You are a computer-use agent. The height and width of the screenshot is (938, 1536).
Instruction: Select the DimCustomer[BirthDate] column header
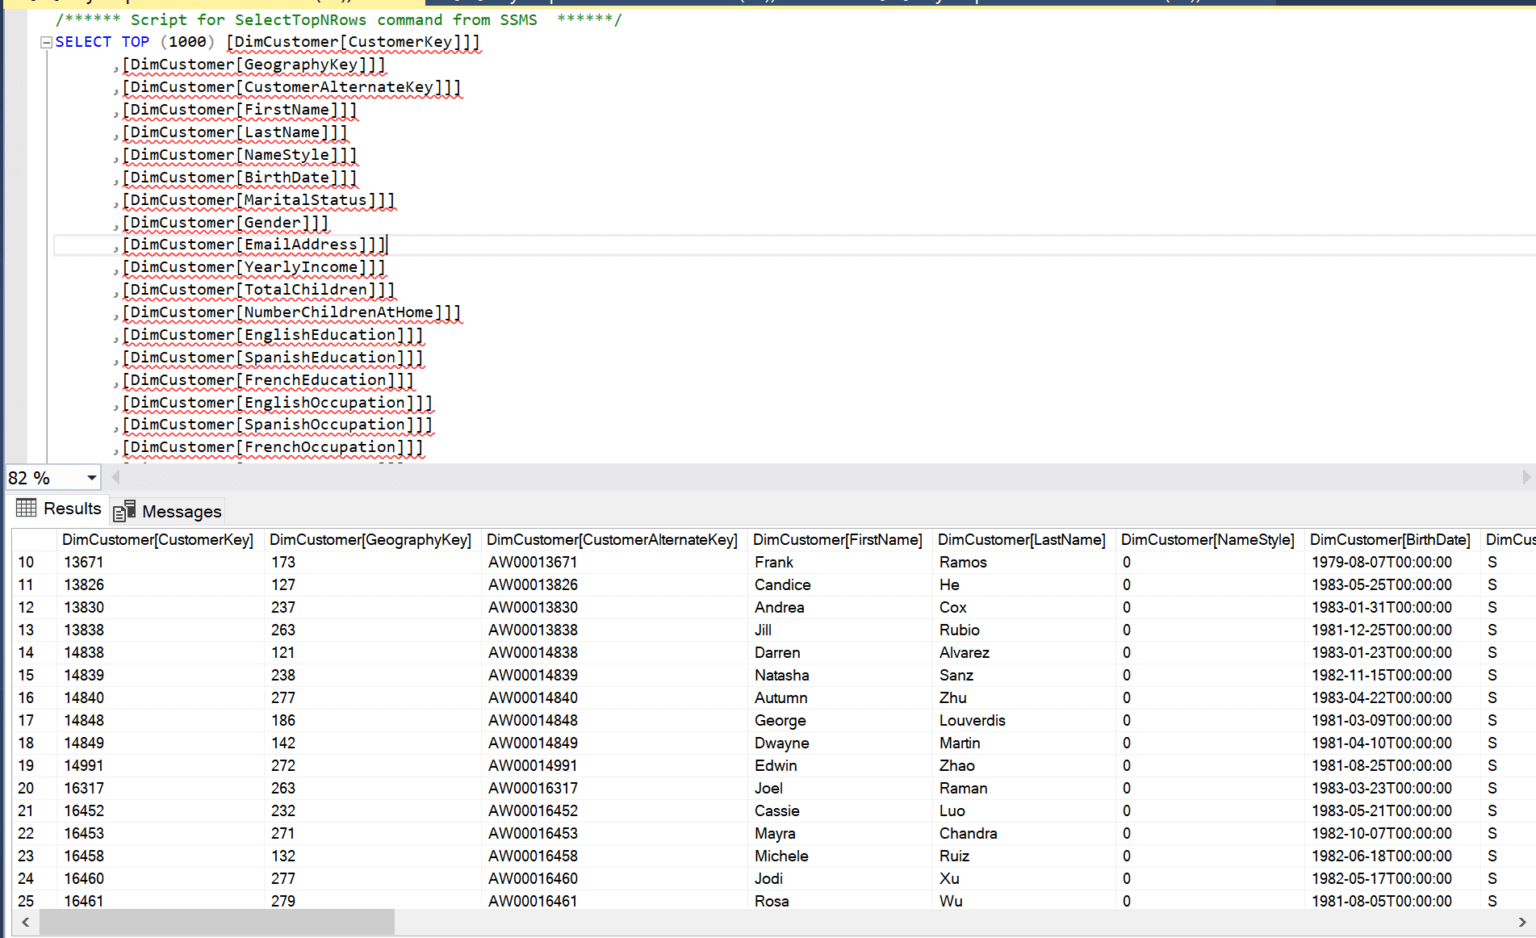click(1390, 539)
